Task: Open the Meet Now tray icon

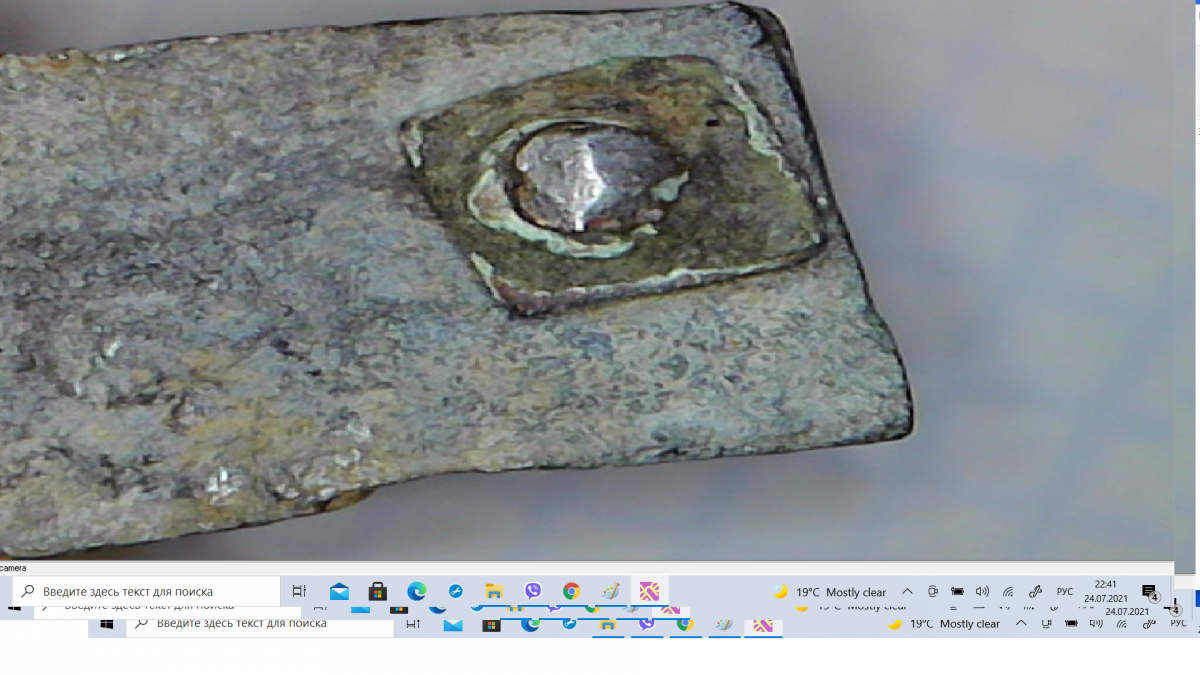Action: click(x=932, y=592)
